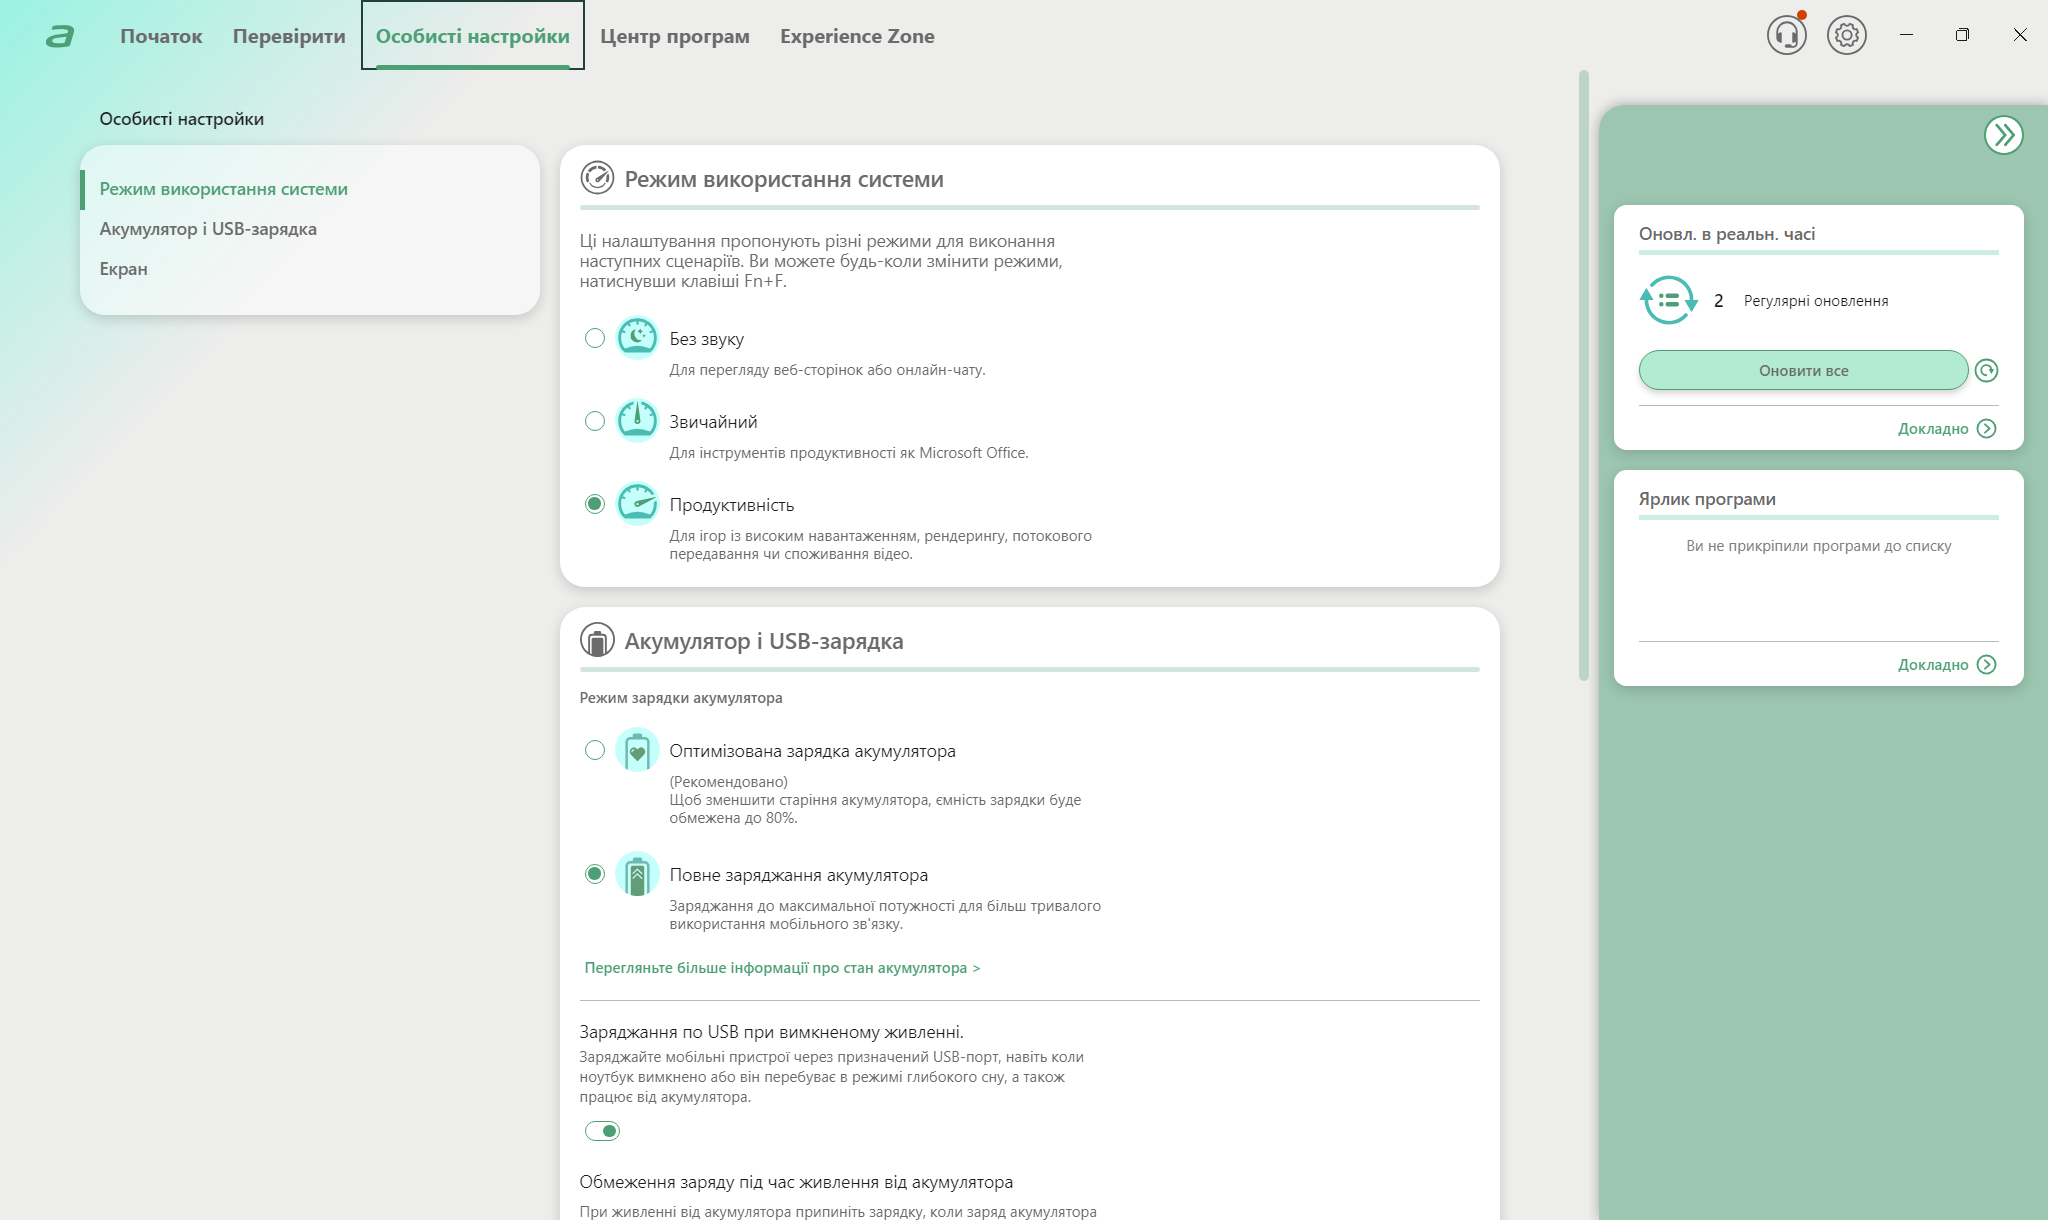Choose Оптимізована зарядка акумулятора radio option
The height and width of the screenshot is (1220, 2048).
tap(595, 750)
